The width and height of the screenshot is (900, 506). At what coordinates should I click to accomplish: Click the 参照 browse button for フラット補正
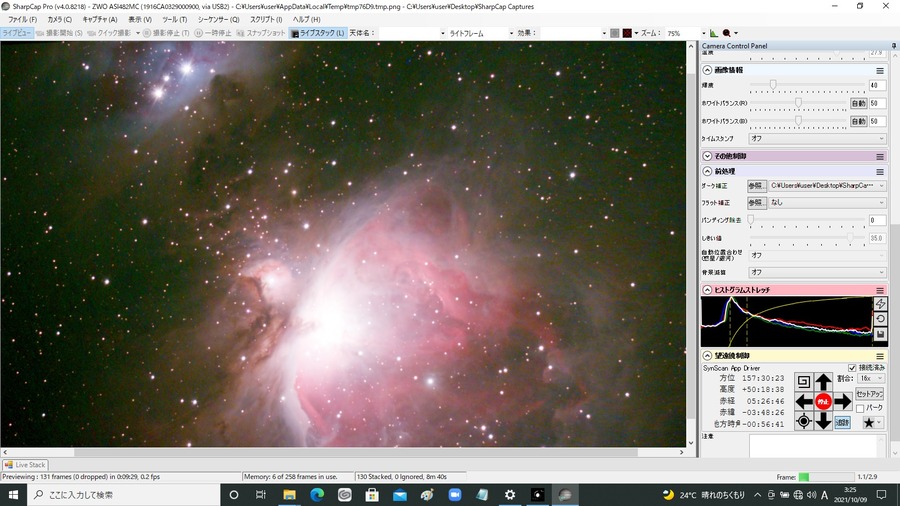(x=756, y=203)
